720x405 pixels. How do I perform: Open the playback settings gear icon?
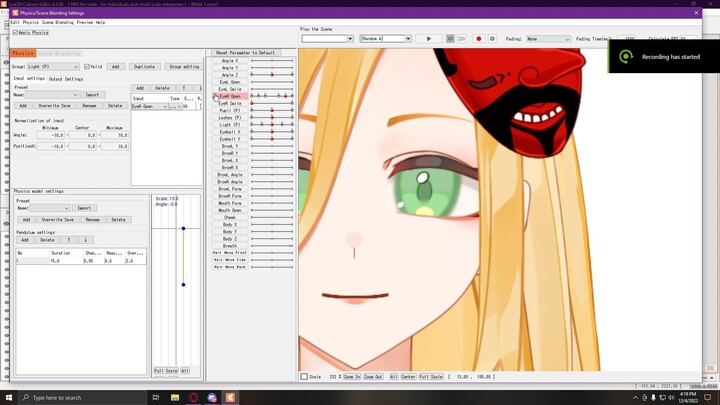tap(491, 39)
